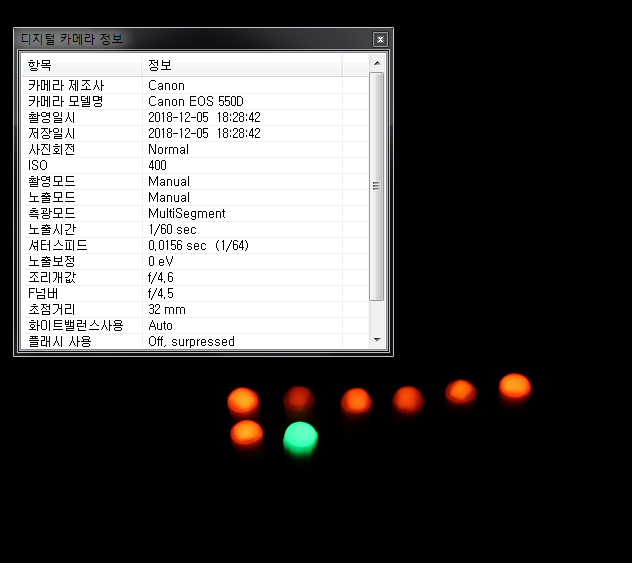Click the scrollbar up arrow
Image resolution: width=632 pixels, height=563 pixels.
[x=377, y=63]
